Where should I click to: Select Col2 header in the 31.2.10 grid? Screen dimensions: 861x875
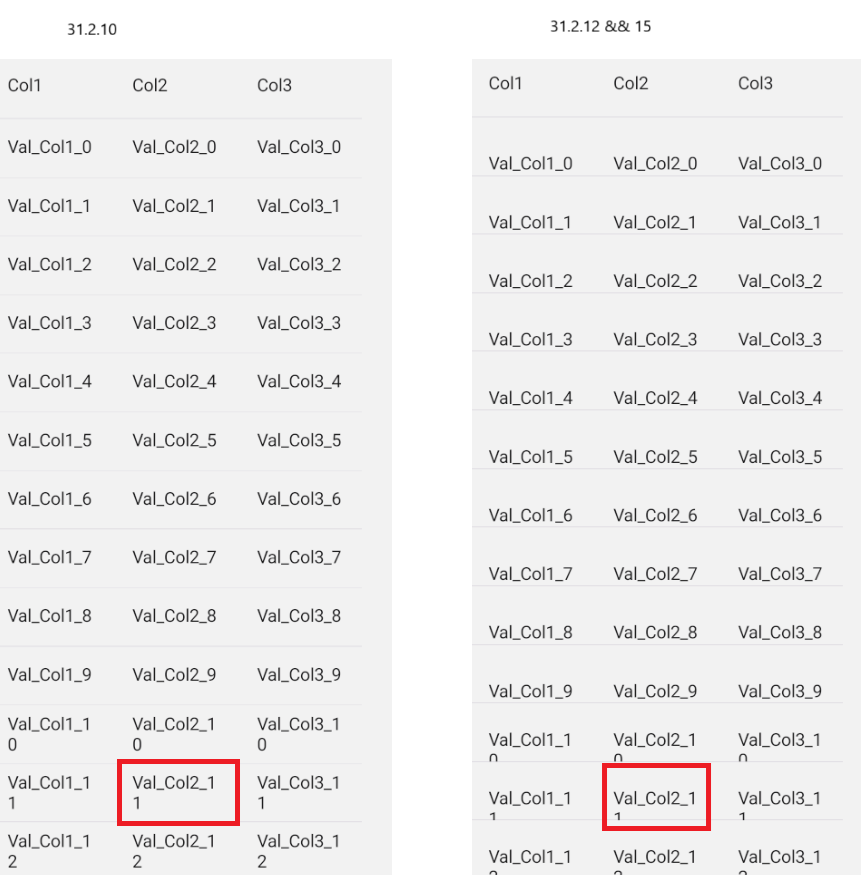tap(150, 86)
